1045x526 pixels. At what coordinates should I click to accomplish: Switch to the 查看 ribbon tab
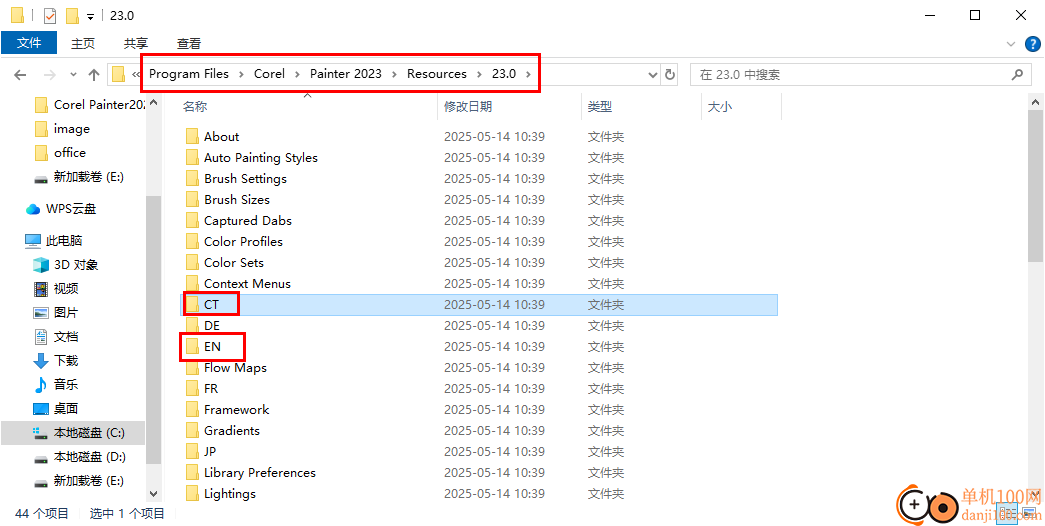pyautogui.click(x=189, y=43)
